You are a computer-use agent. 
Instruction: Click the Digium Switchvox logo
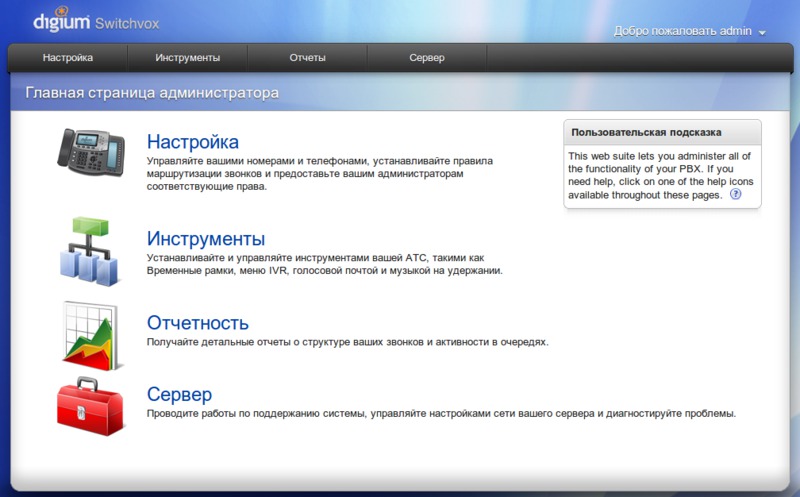pyautogui.click(x=96, y=20)
